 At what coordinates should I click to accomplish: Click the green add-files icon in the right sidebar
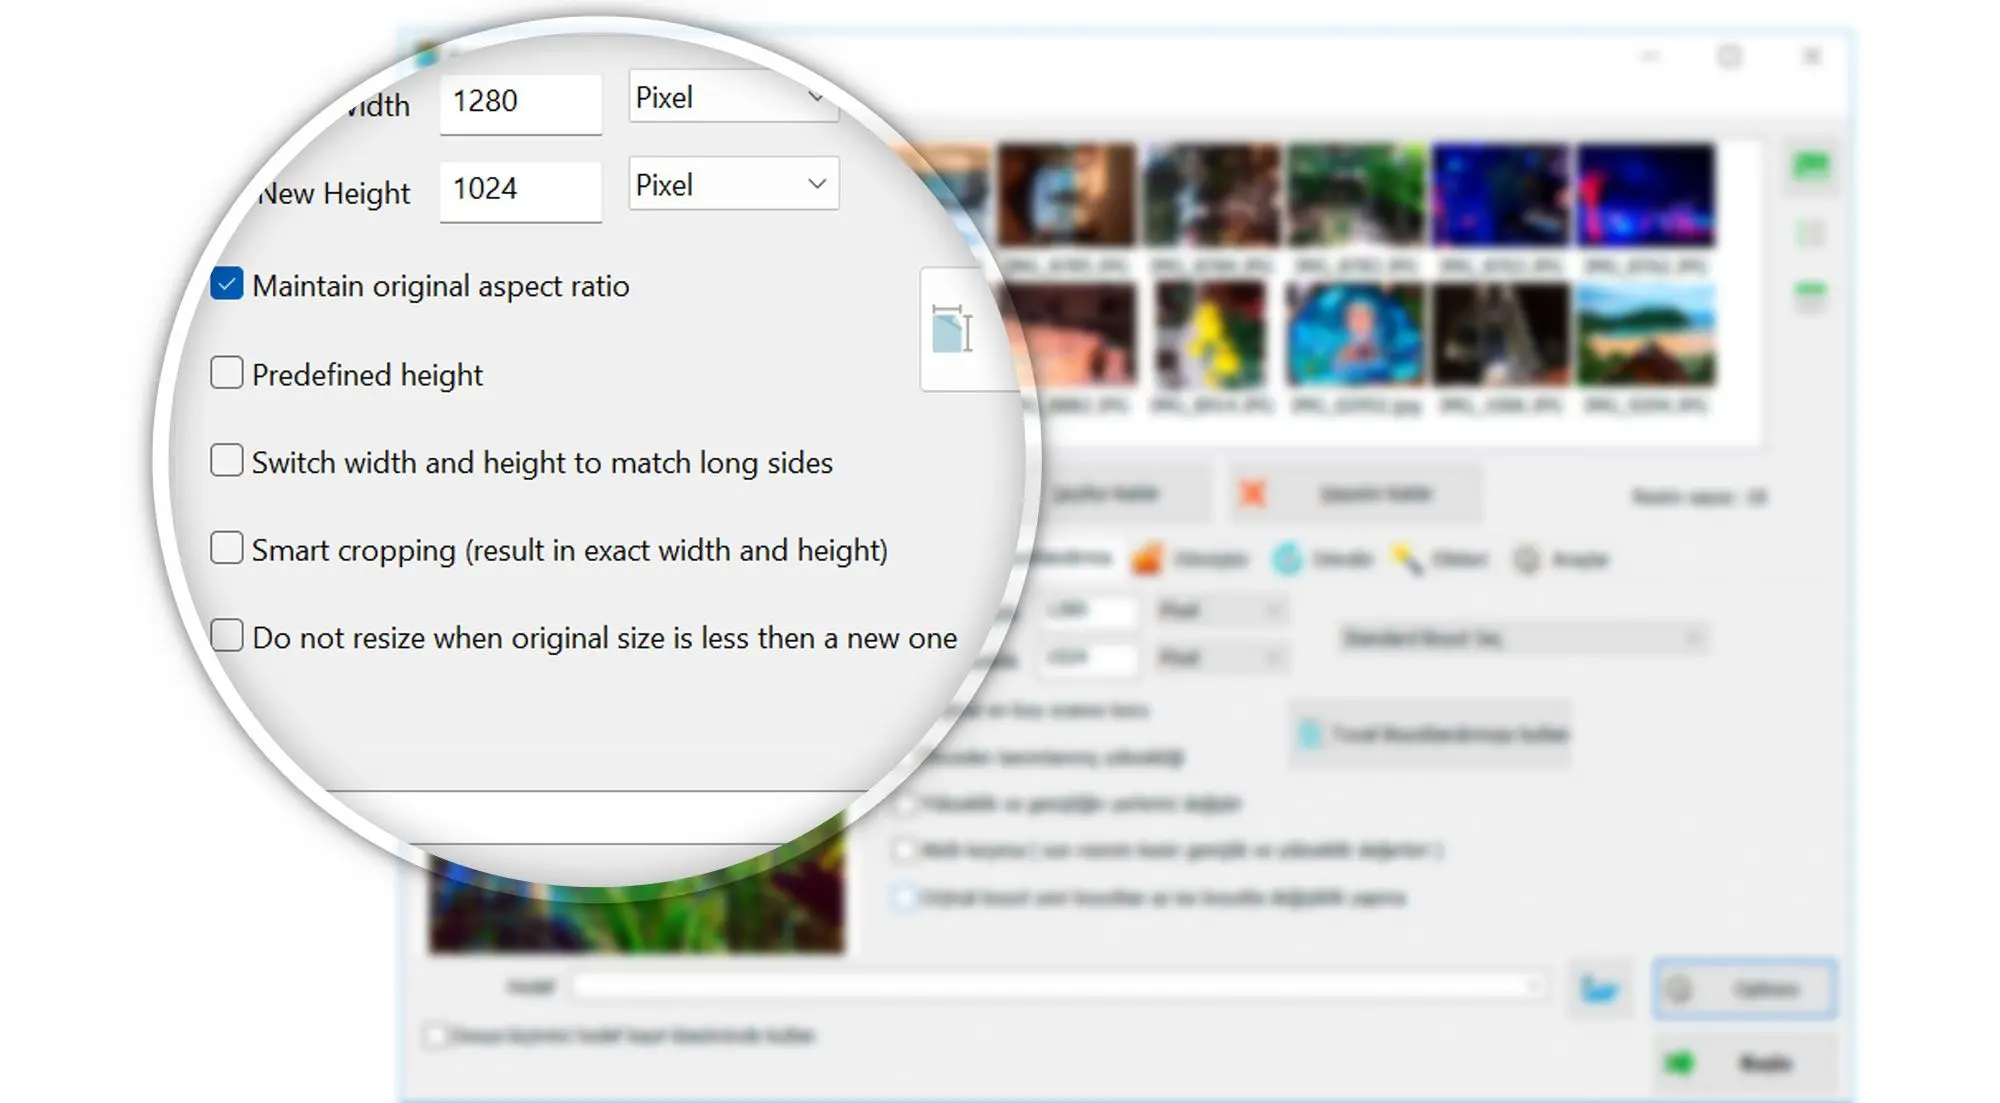click(x=1811, y=165)
